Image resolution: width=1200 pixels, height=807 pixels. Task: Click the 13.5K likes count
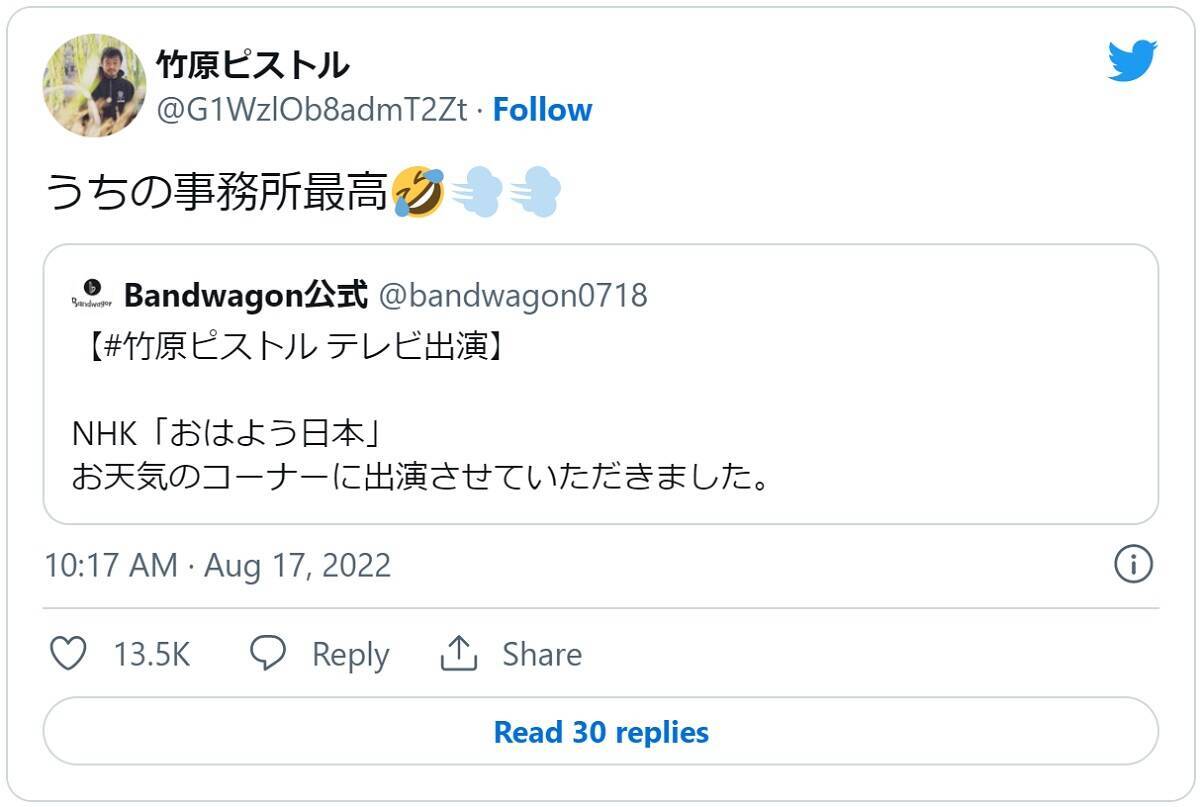point(151,654)
